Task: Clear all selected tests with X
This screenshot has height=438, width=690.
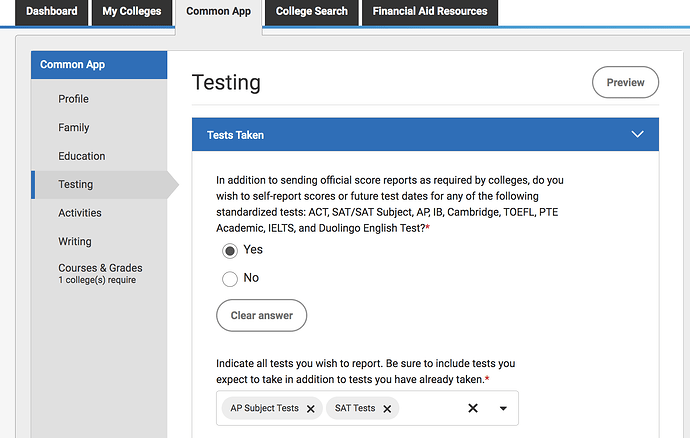Action: (473, 408)
